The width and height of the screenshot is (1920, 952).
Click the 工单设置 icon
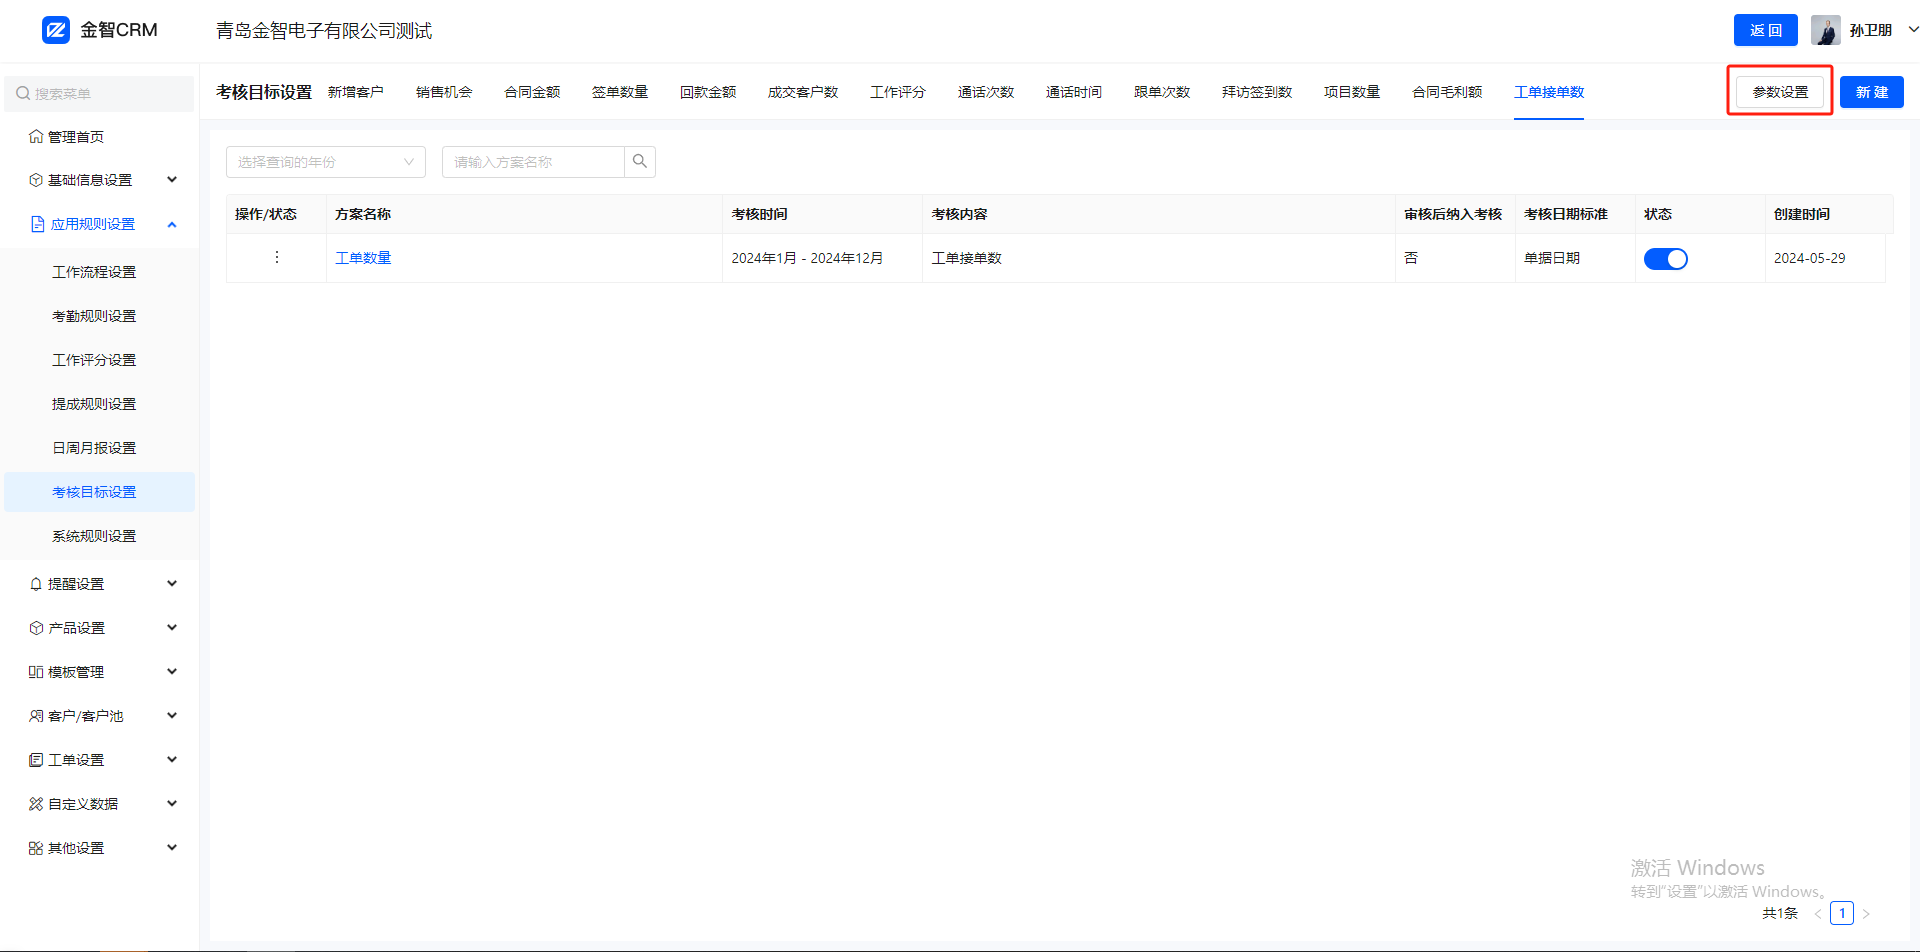[x=36, y=760]
